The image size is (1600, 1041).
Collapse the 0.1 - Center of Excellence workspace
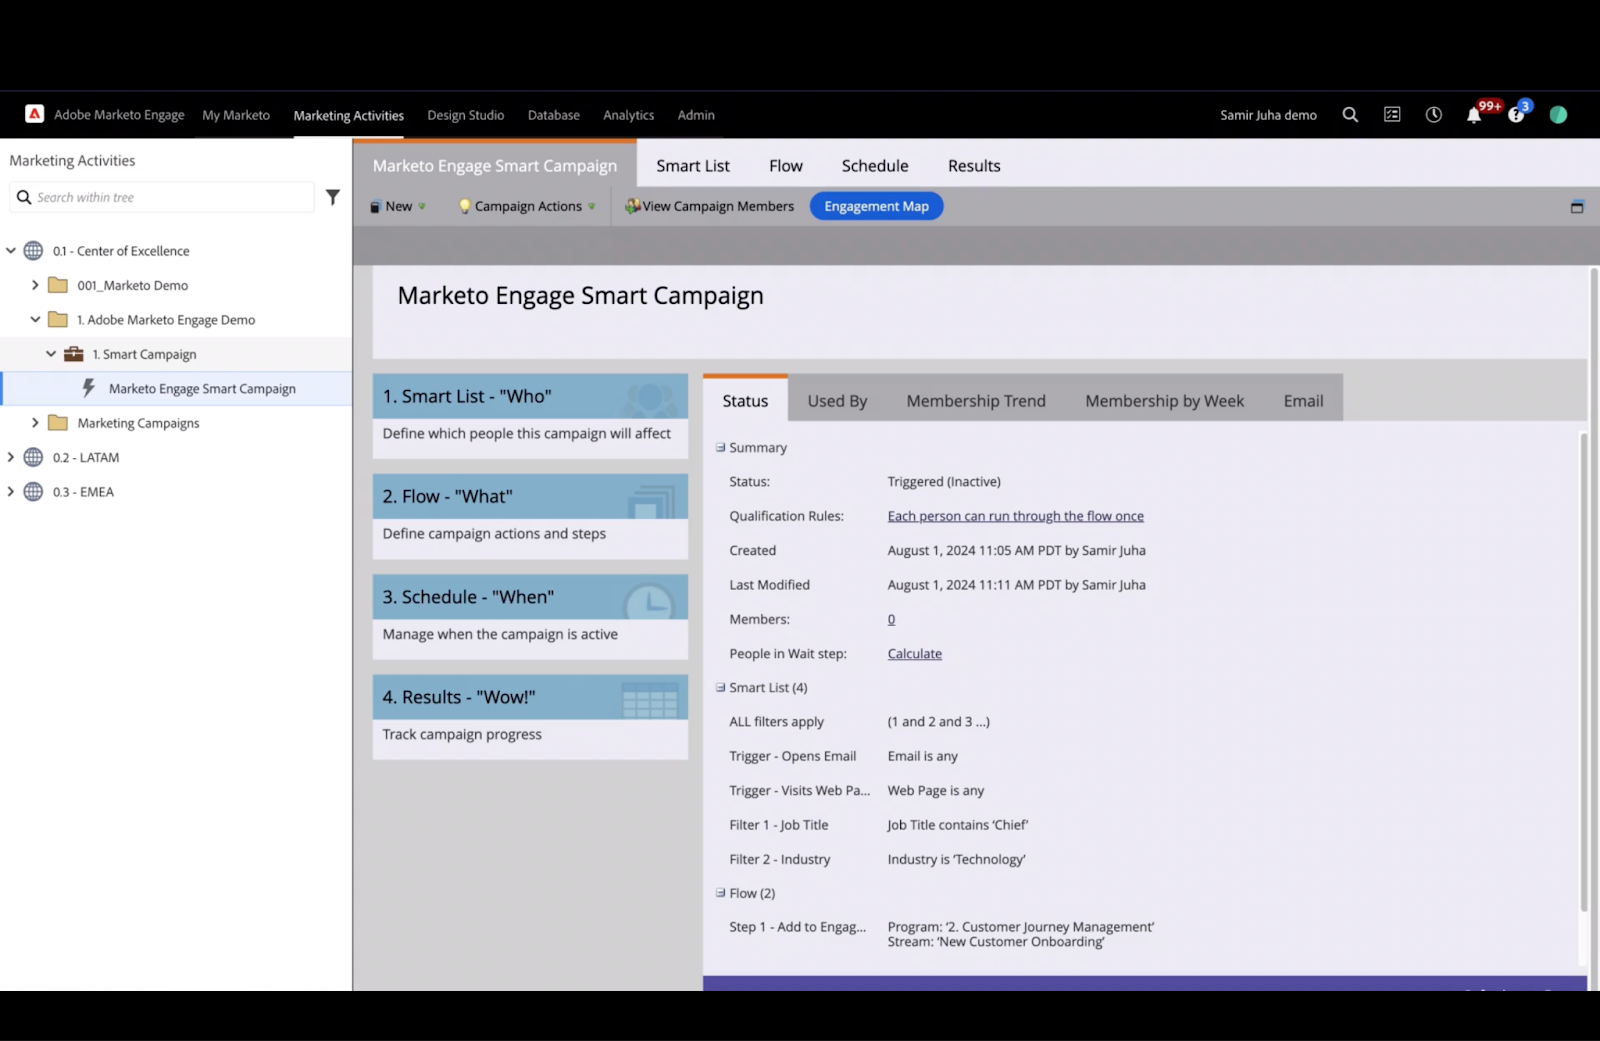pyautogui.click(x=11, y=250)
